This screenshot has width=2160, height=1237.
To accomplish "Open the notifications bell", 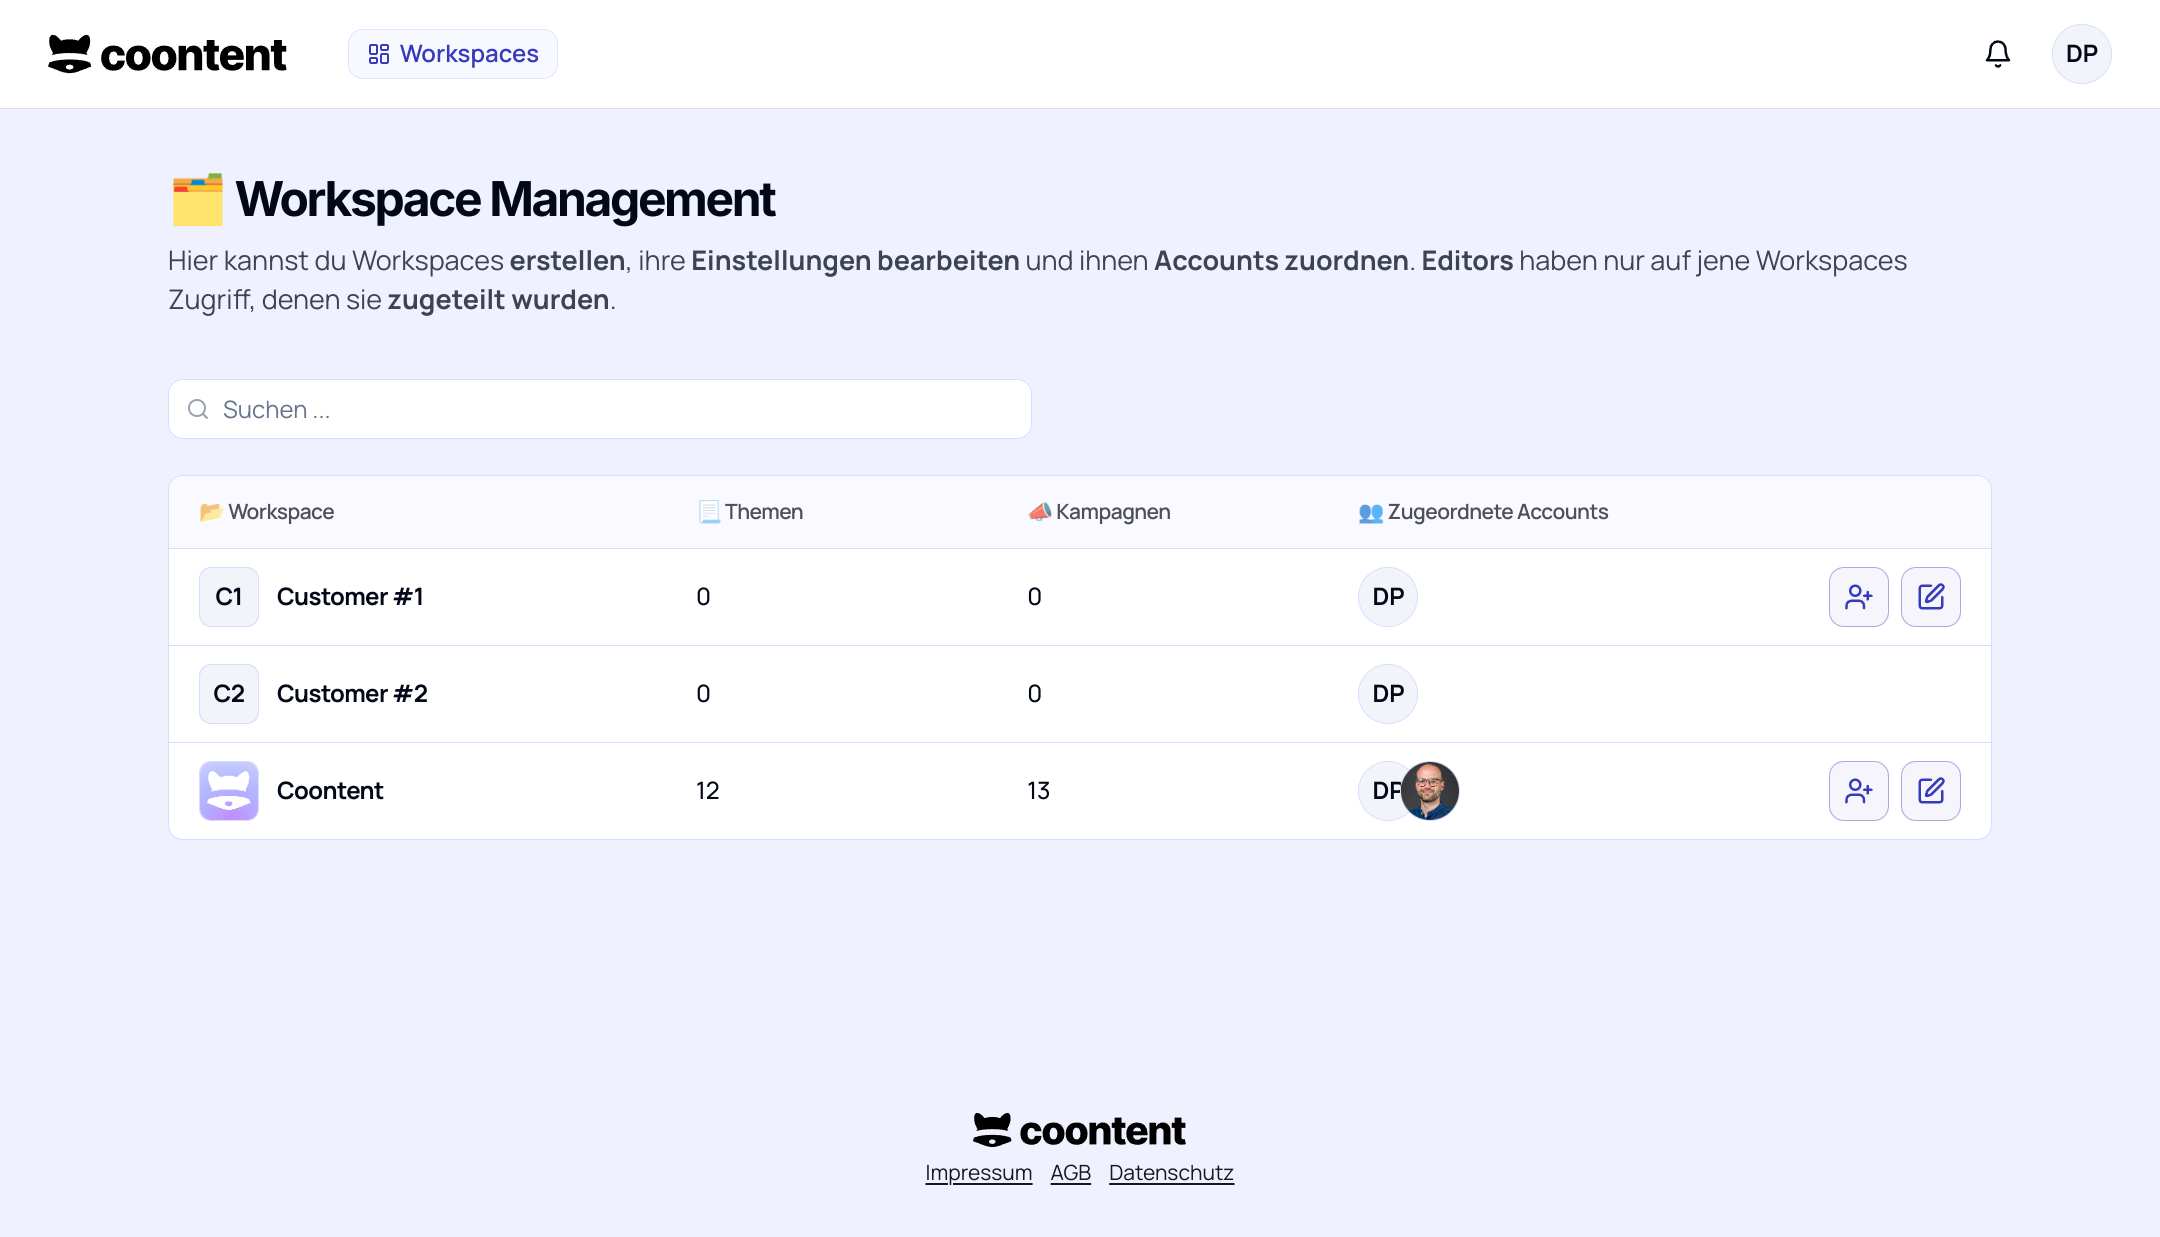I will (x=1997, y=54).
